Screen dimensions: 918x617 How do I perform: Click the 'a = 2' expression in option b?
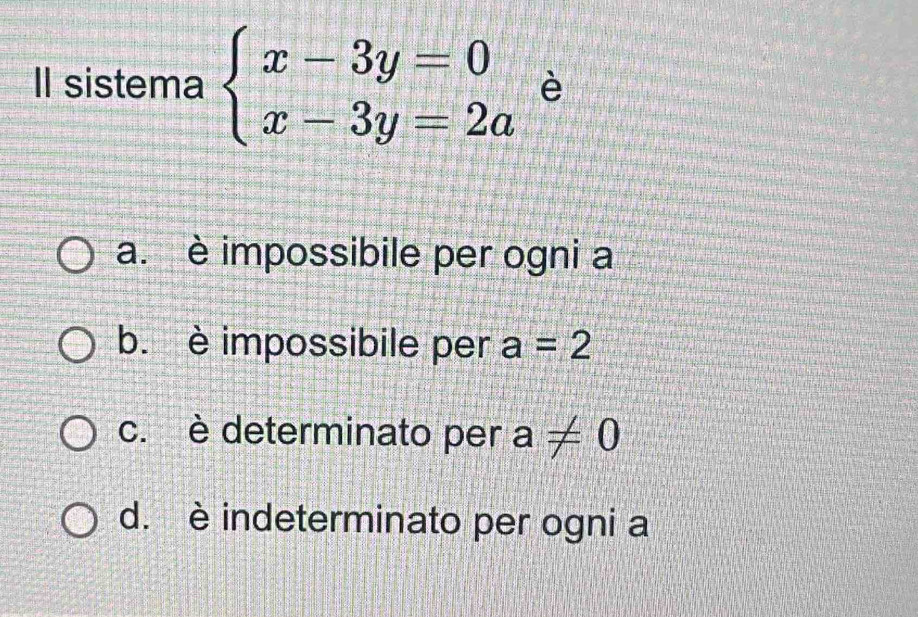545,346
